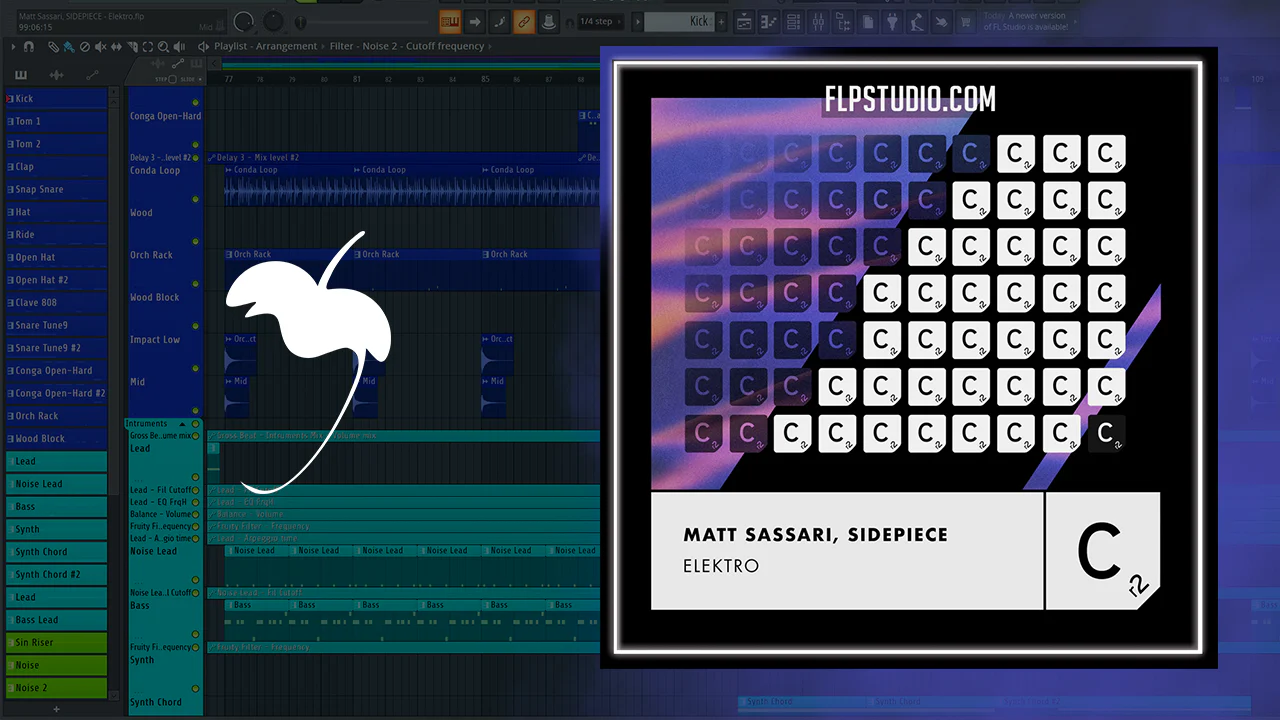Click the plug-shaped plugin picker icon

893,21
